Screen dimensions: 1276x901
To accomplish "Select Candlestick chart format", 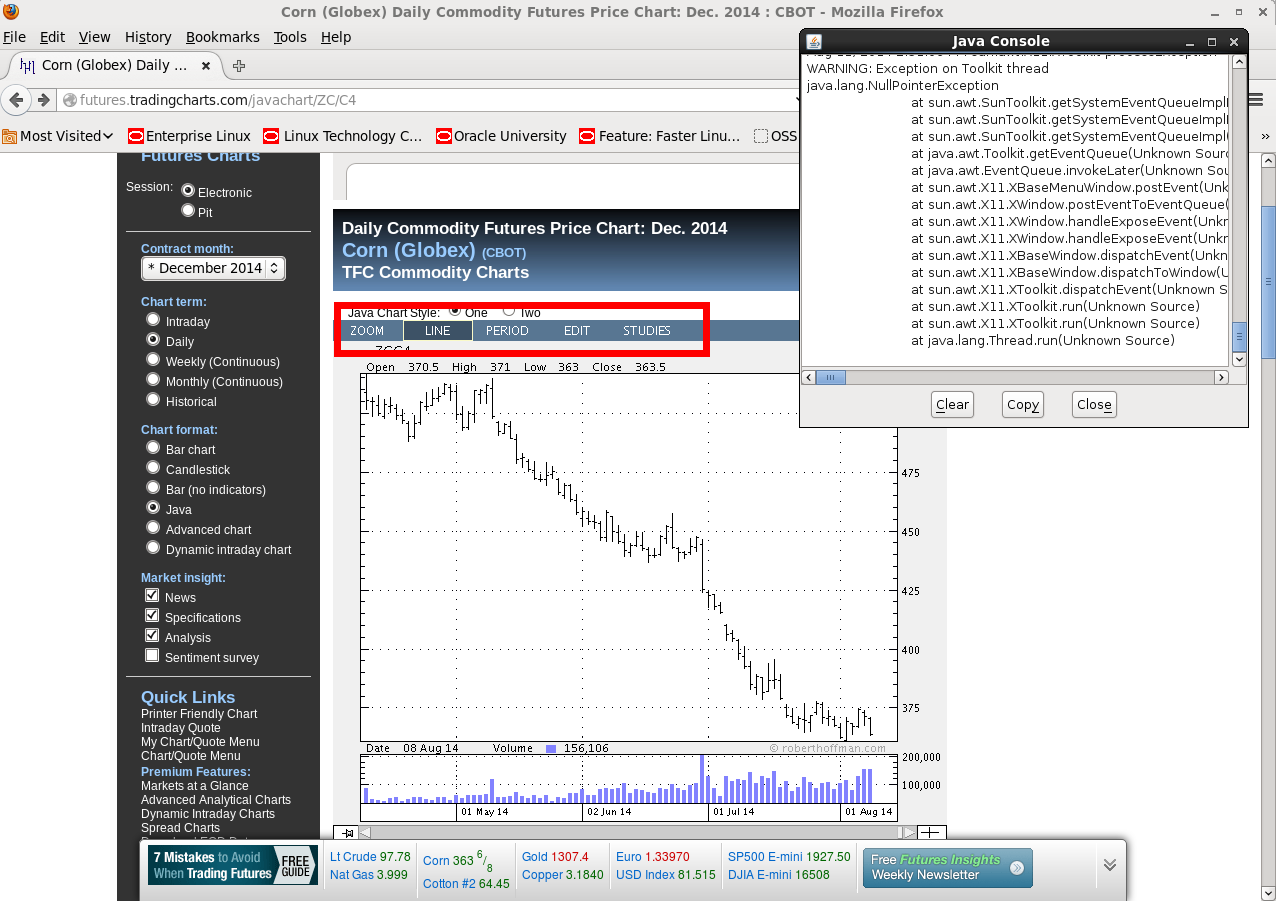I will coord(153,468).
